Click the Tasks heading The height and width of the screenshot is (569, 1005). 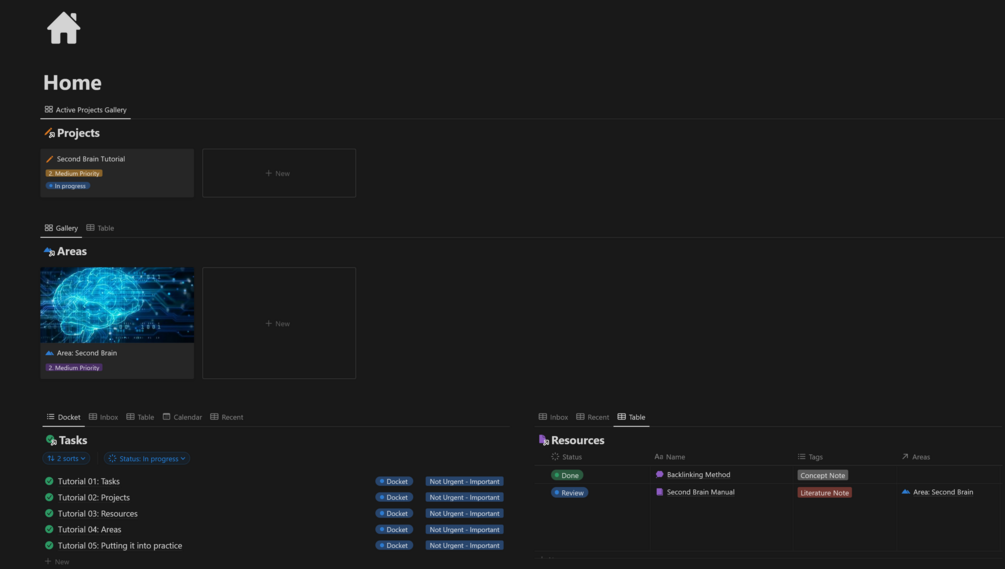(73, 440)
